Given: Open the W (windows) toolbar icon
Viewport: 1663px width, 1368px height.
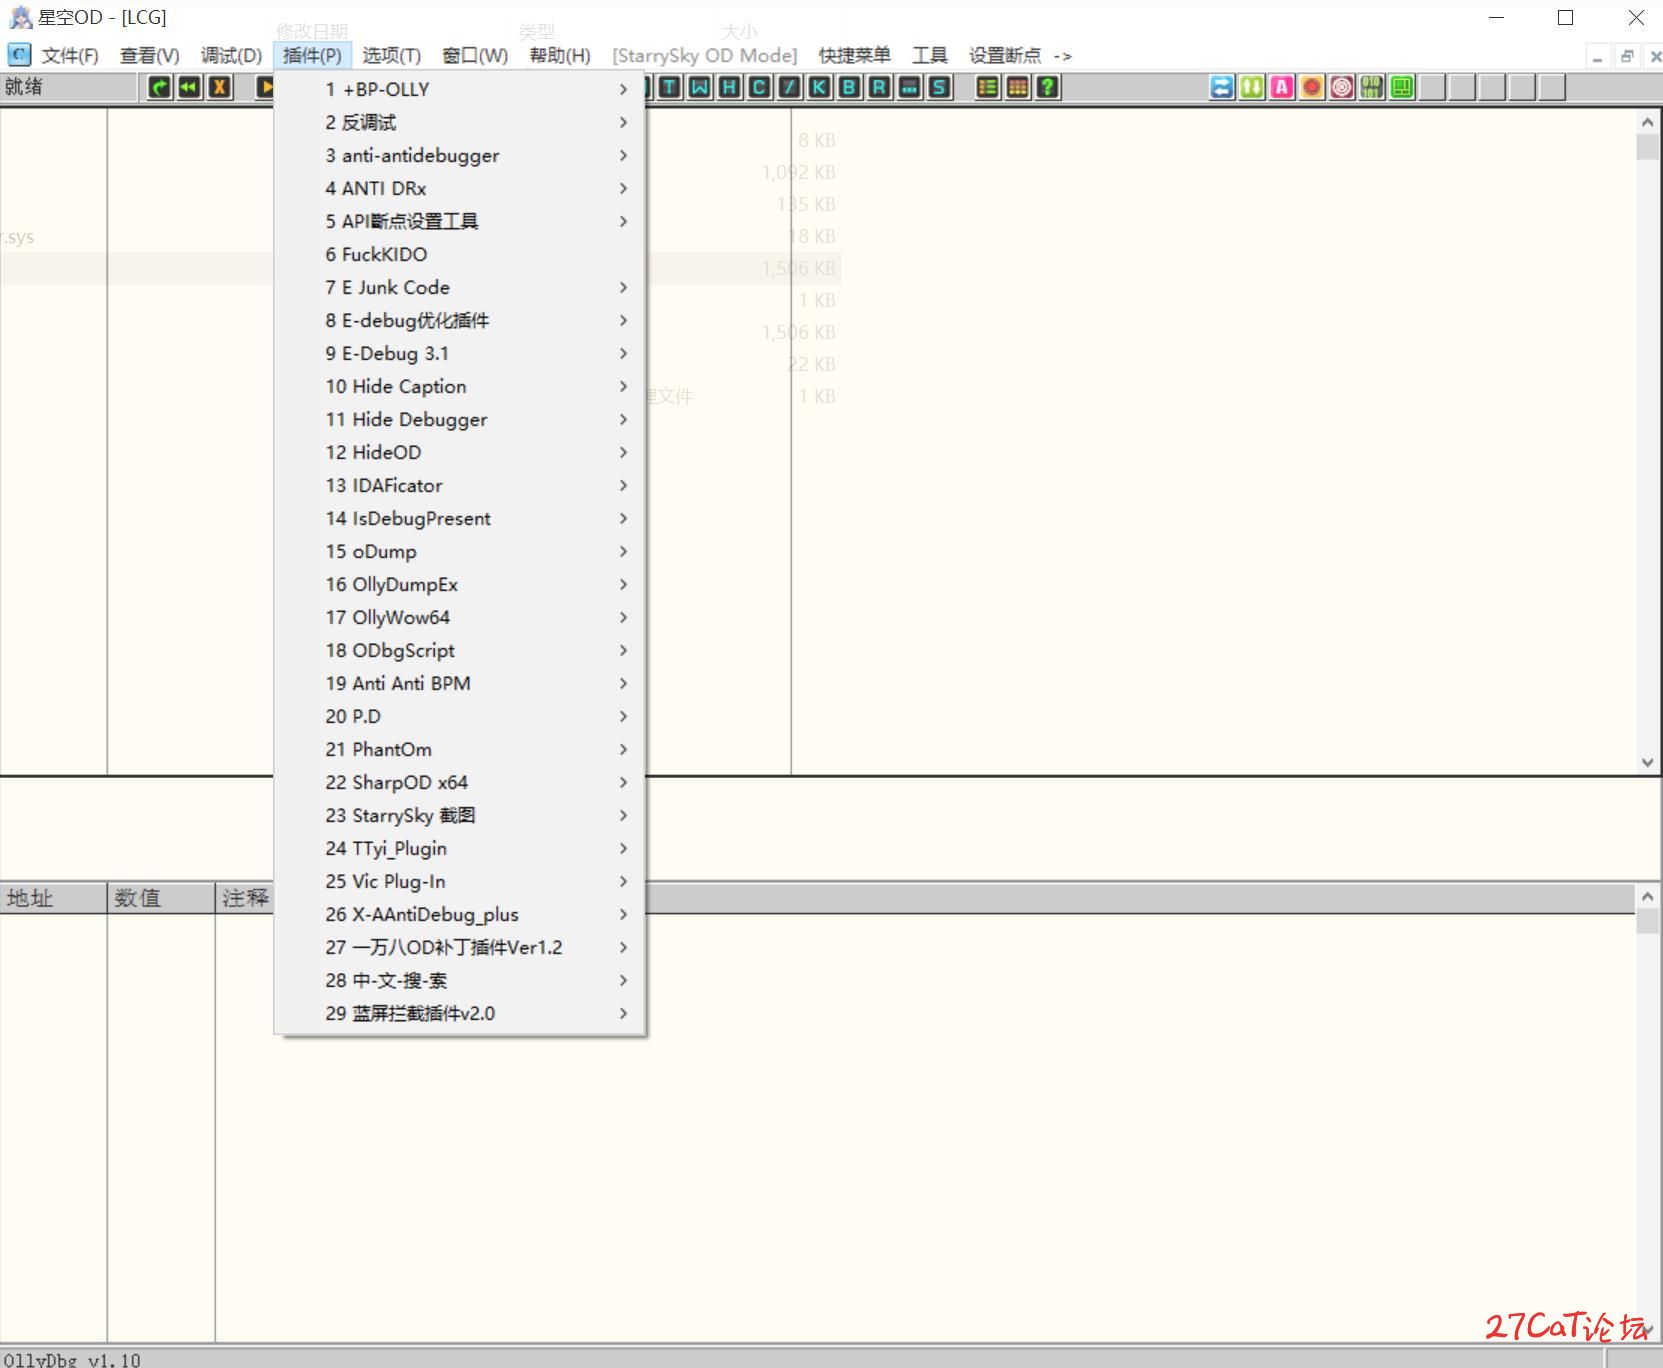Looking at the screenshot, I should click(700, 87).
